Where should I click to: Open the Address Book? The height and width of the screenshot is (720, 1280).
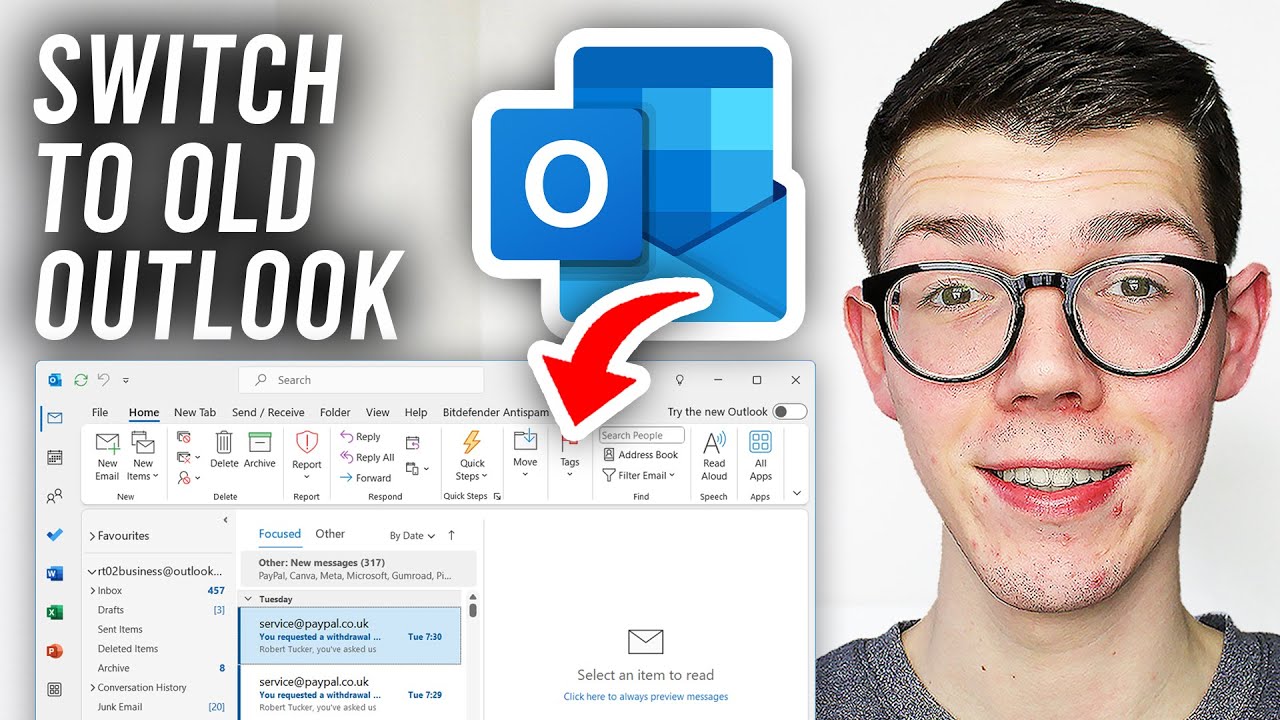(641, 455)
